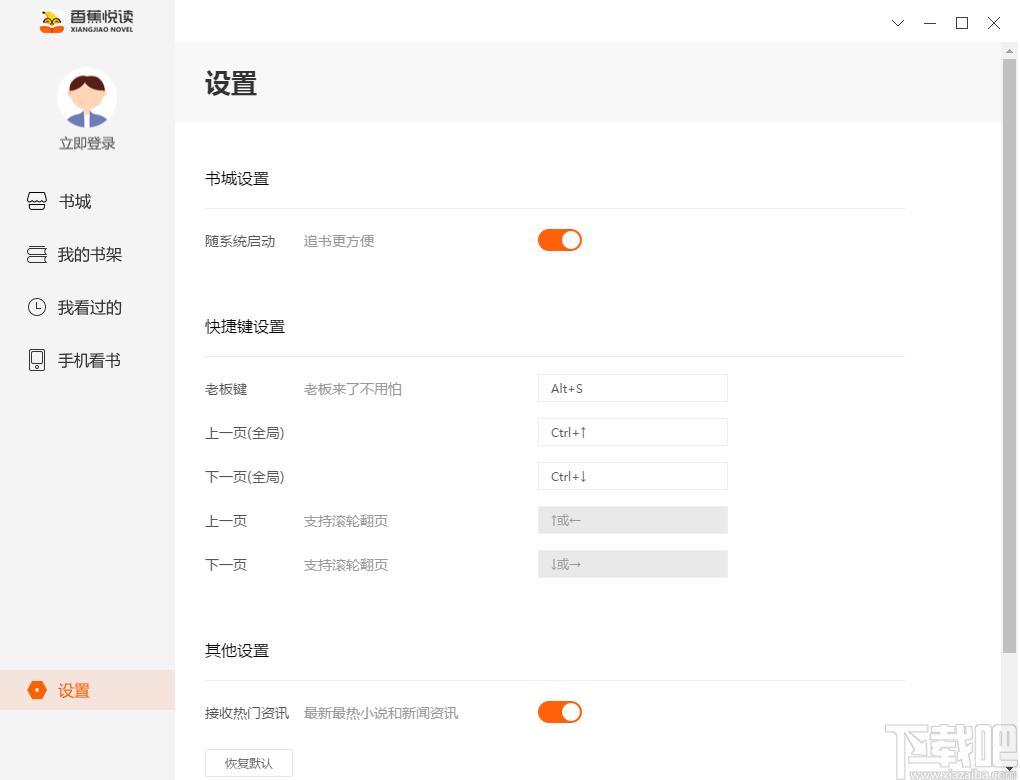Click the disabled 上一页 ↑或← field
This screenshot has height=780, width=1020.
(632, 520)
